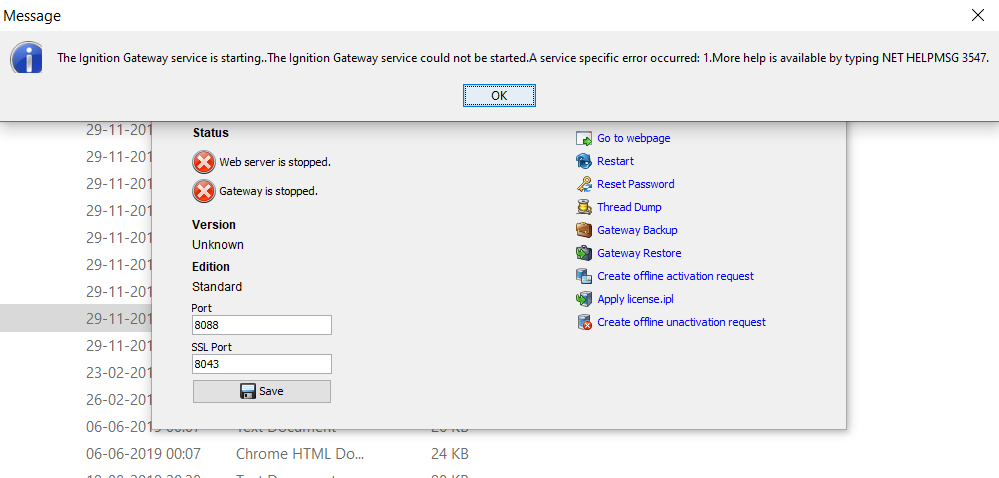The width and height of the screenshot is (999, 478).
Task: Click the Restart link
Action: pos(615,161)
